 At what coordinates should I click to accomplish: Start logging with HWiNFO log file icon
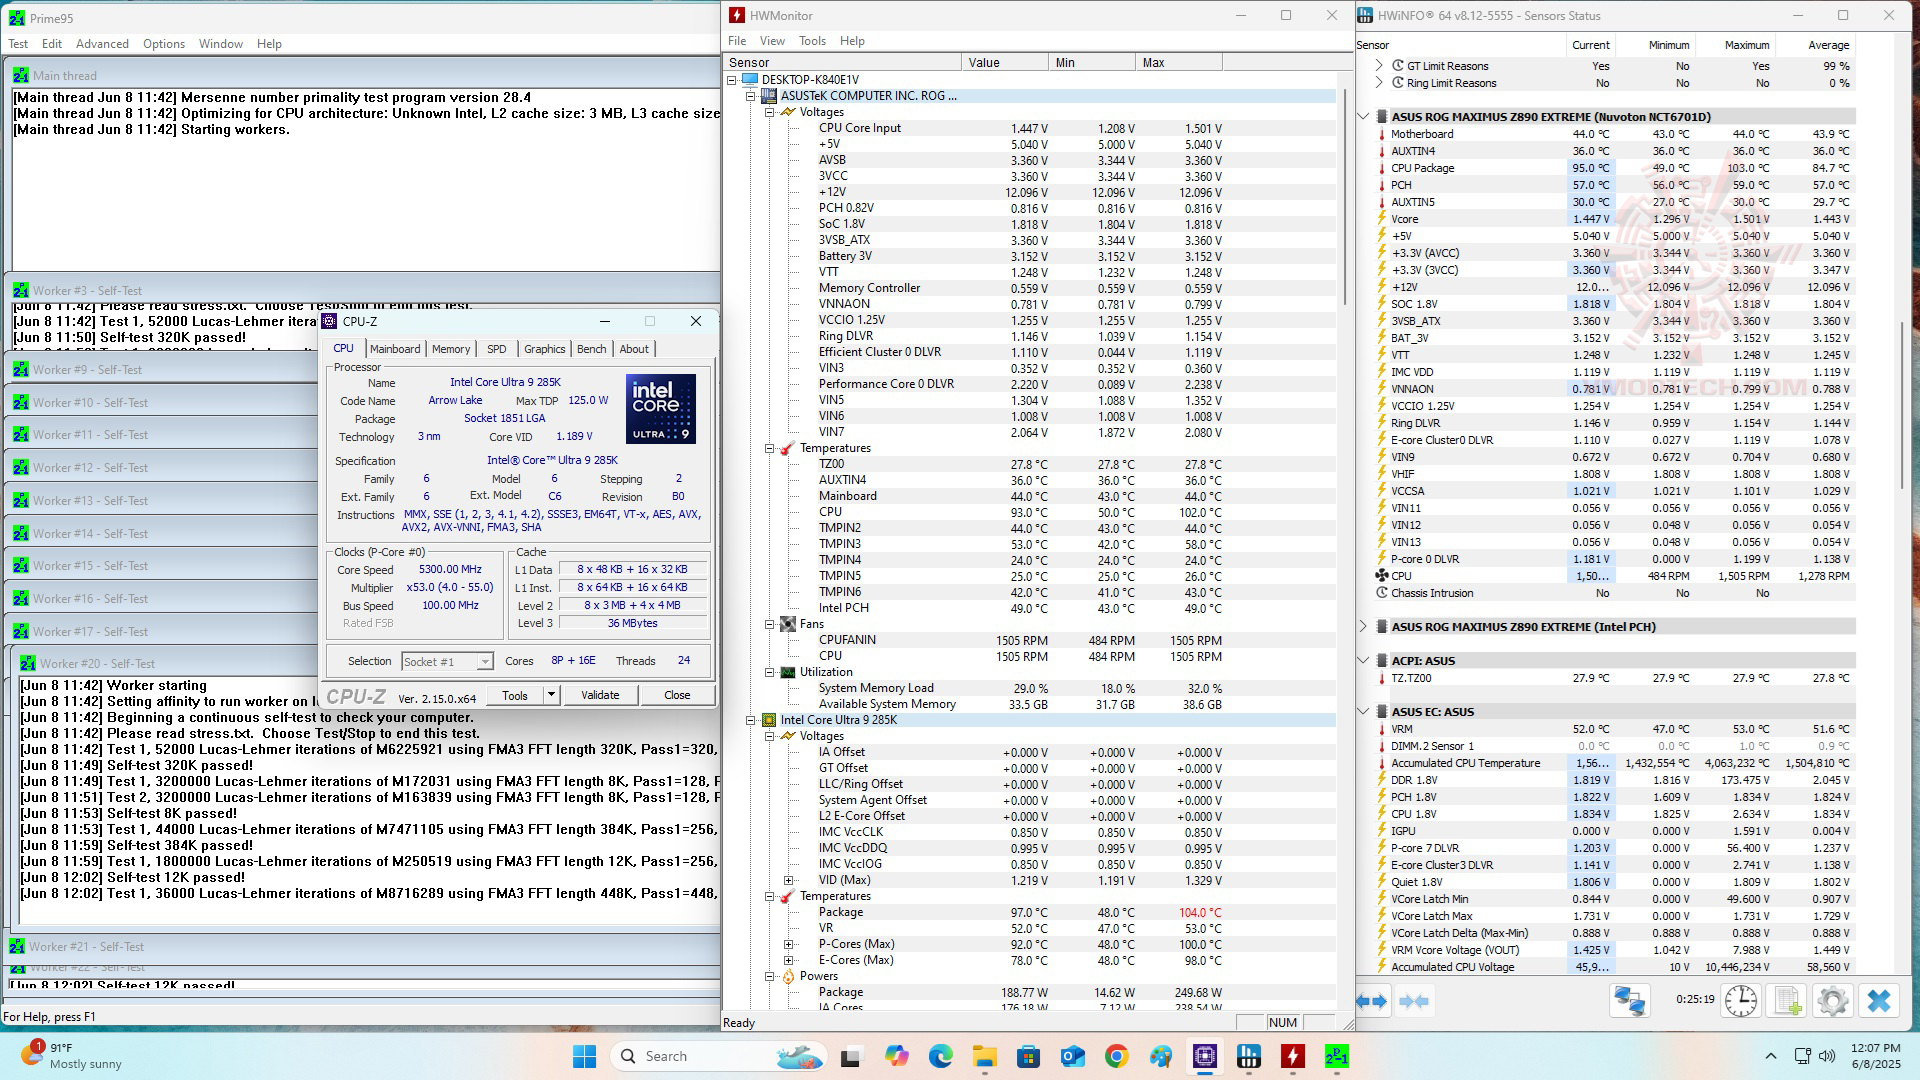pyautogui.click(x=1787, y=1001)
